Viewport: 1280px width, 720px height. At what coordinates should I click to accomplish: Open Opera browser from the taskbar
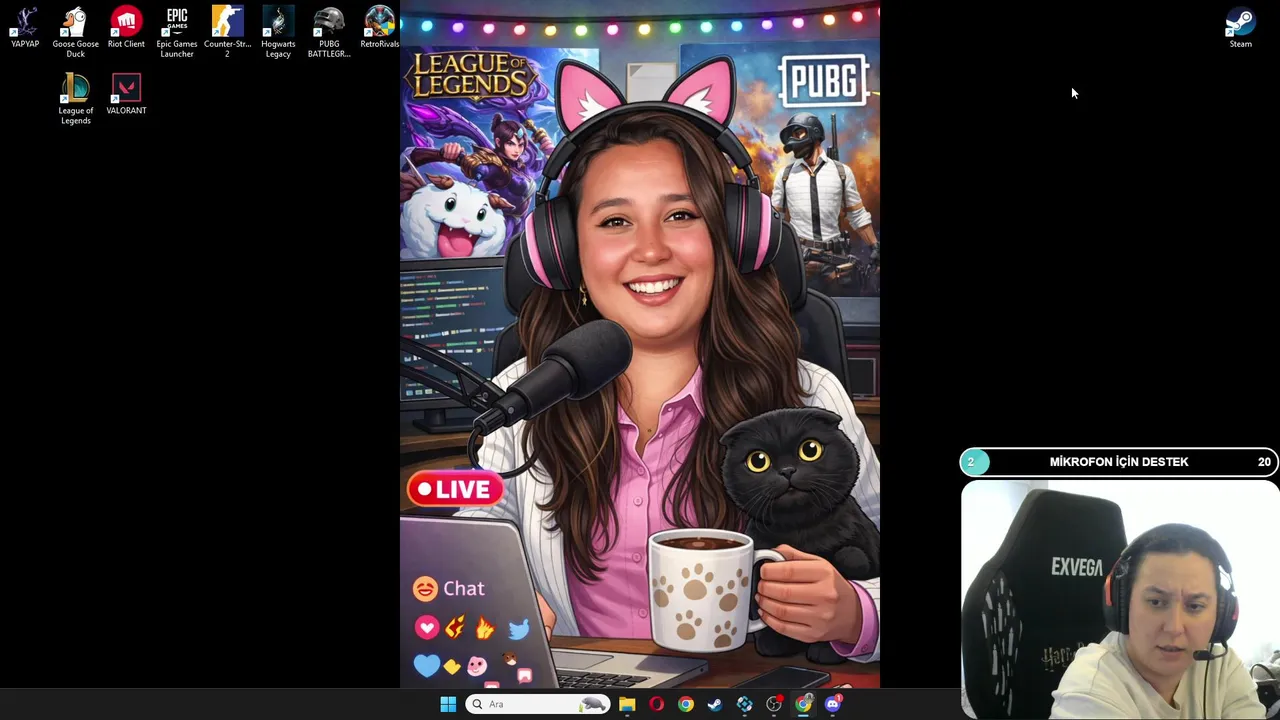[656, 704]
